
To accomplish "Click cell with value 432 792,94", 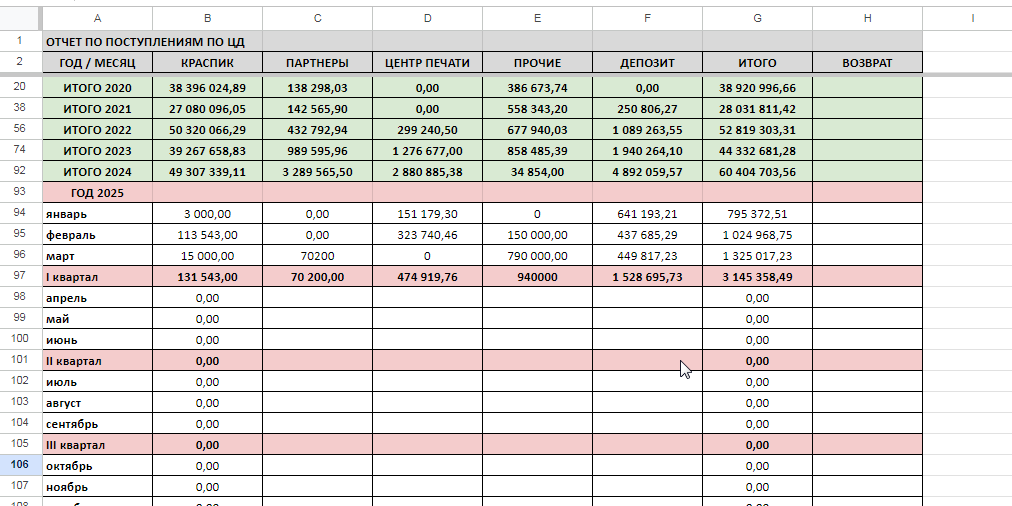I will click(318, 130).
